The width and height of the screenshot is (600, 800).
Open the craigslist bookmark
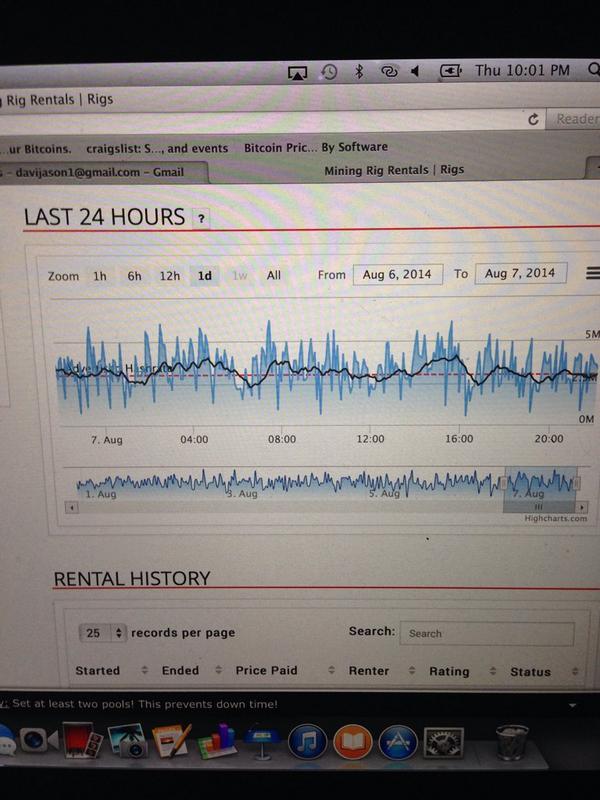(157, 148)
